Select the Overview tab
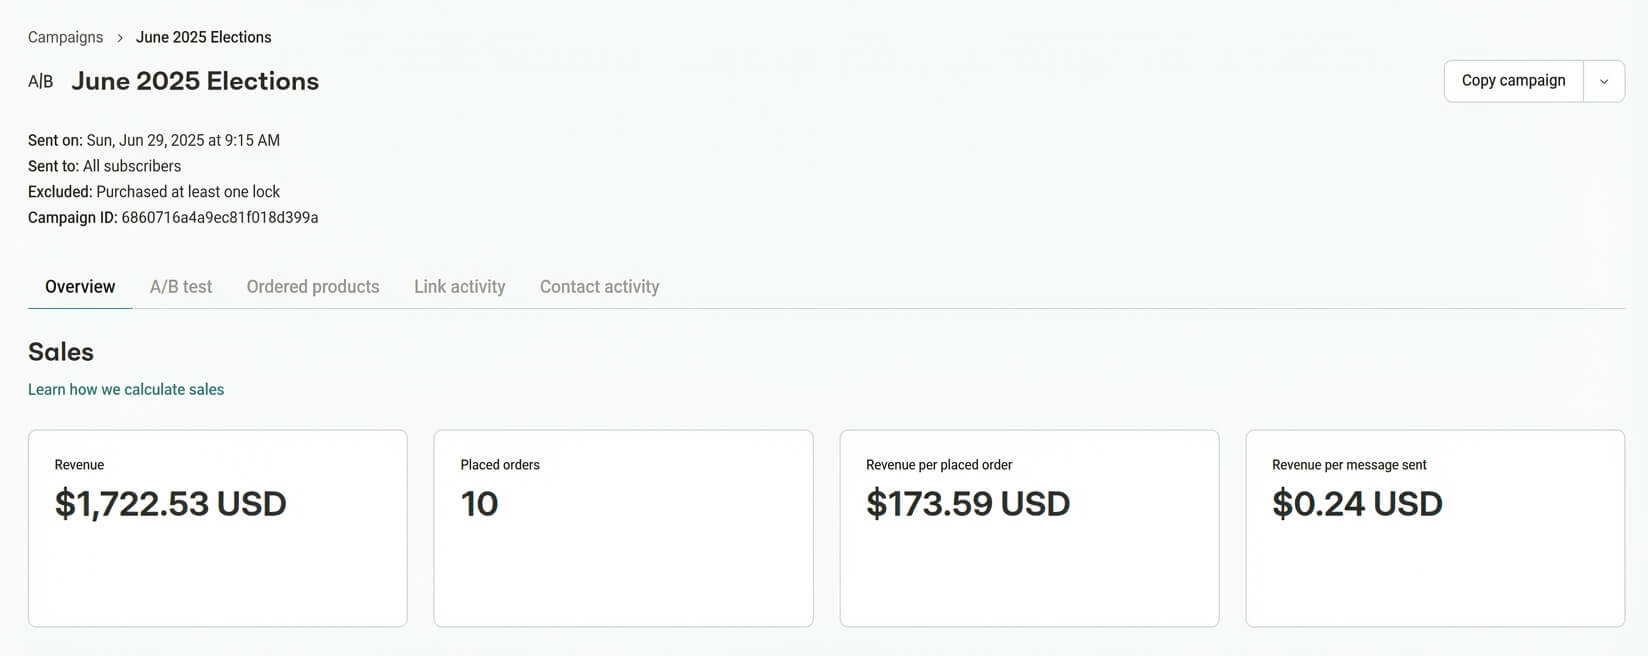Screen dimensions: 1648x656 point(79,287)
